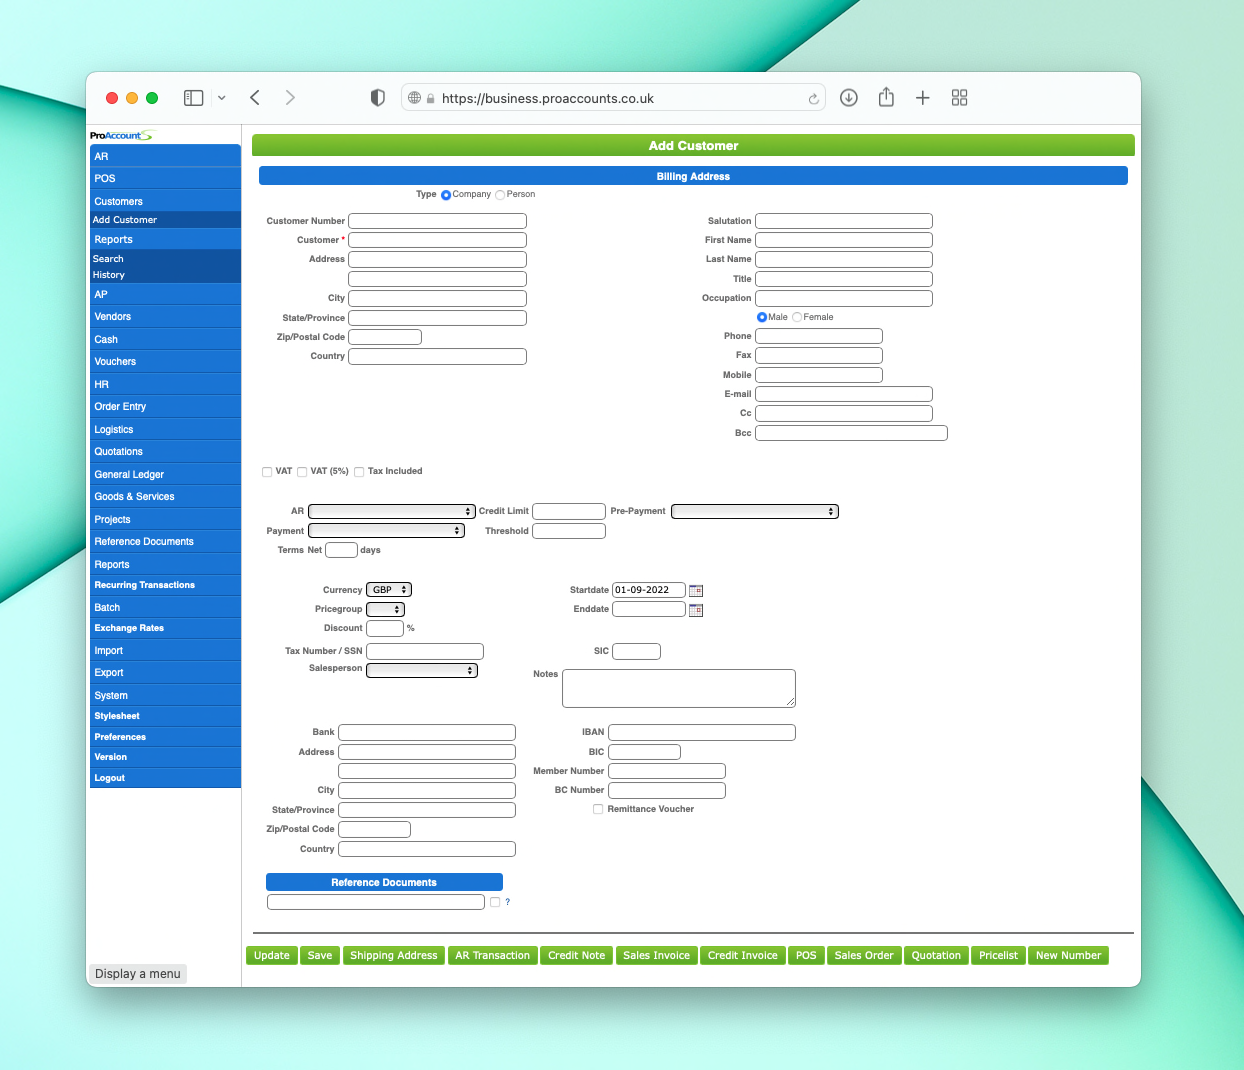This screenshot has height=1070, width=1244.
Task: Open the privacy shield icon
Action: point(377,98)
